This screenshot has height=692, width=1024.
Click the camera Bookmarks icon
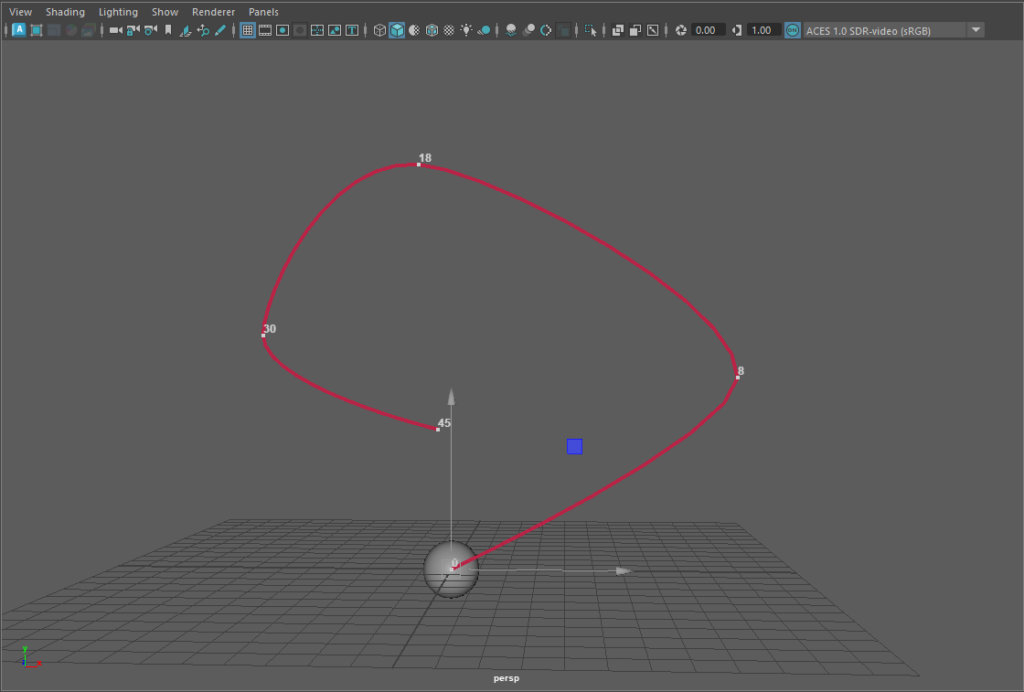point(168,30)
